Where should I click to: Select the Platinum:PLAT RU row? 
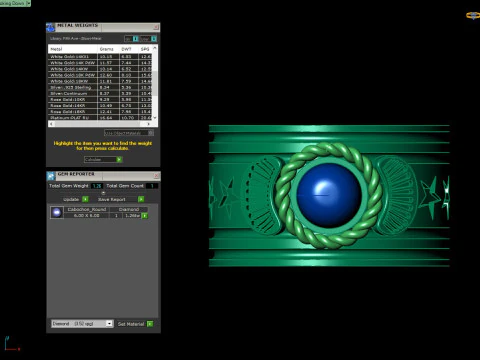point(100,118)
